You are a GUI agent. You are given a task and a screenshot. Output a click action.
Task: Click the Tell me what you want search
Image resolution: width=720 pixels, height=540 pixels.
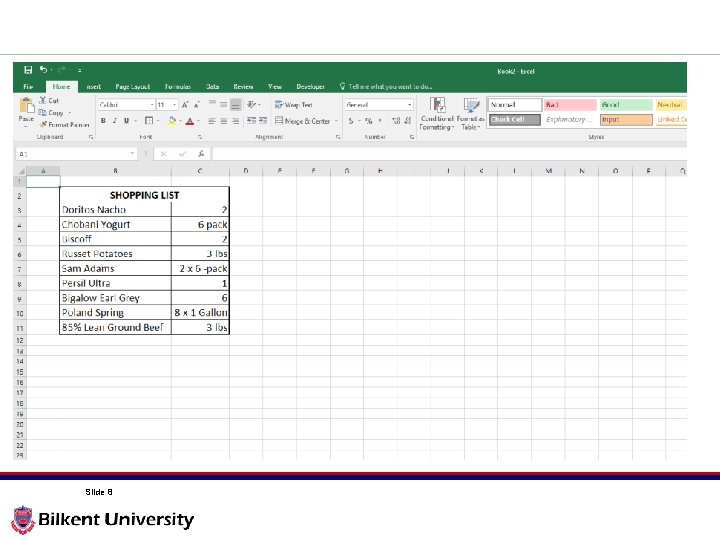pyautogui.click(x=386, y=86)
